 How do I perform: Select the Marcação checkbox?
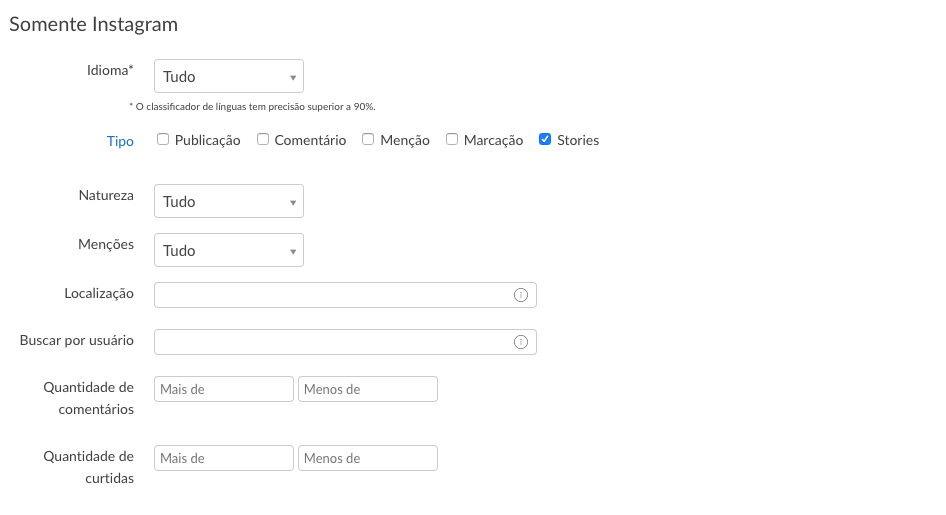(452, 140)
